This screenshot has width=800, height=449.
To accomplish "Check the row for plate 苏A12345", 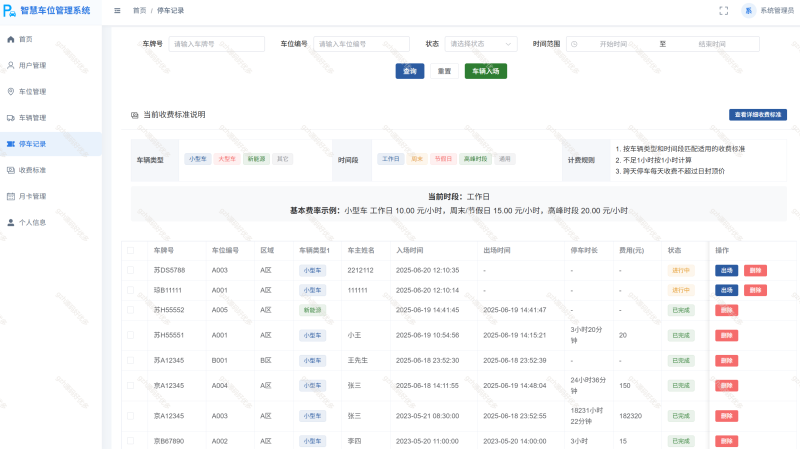I will tap(131, 360).
